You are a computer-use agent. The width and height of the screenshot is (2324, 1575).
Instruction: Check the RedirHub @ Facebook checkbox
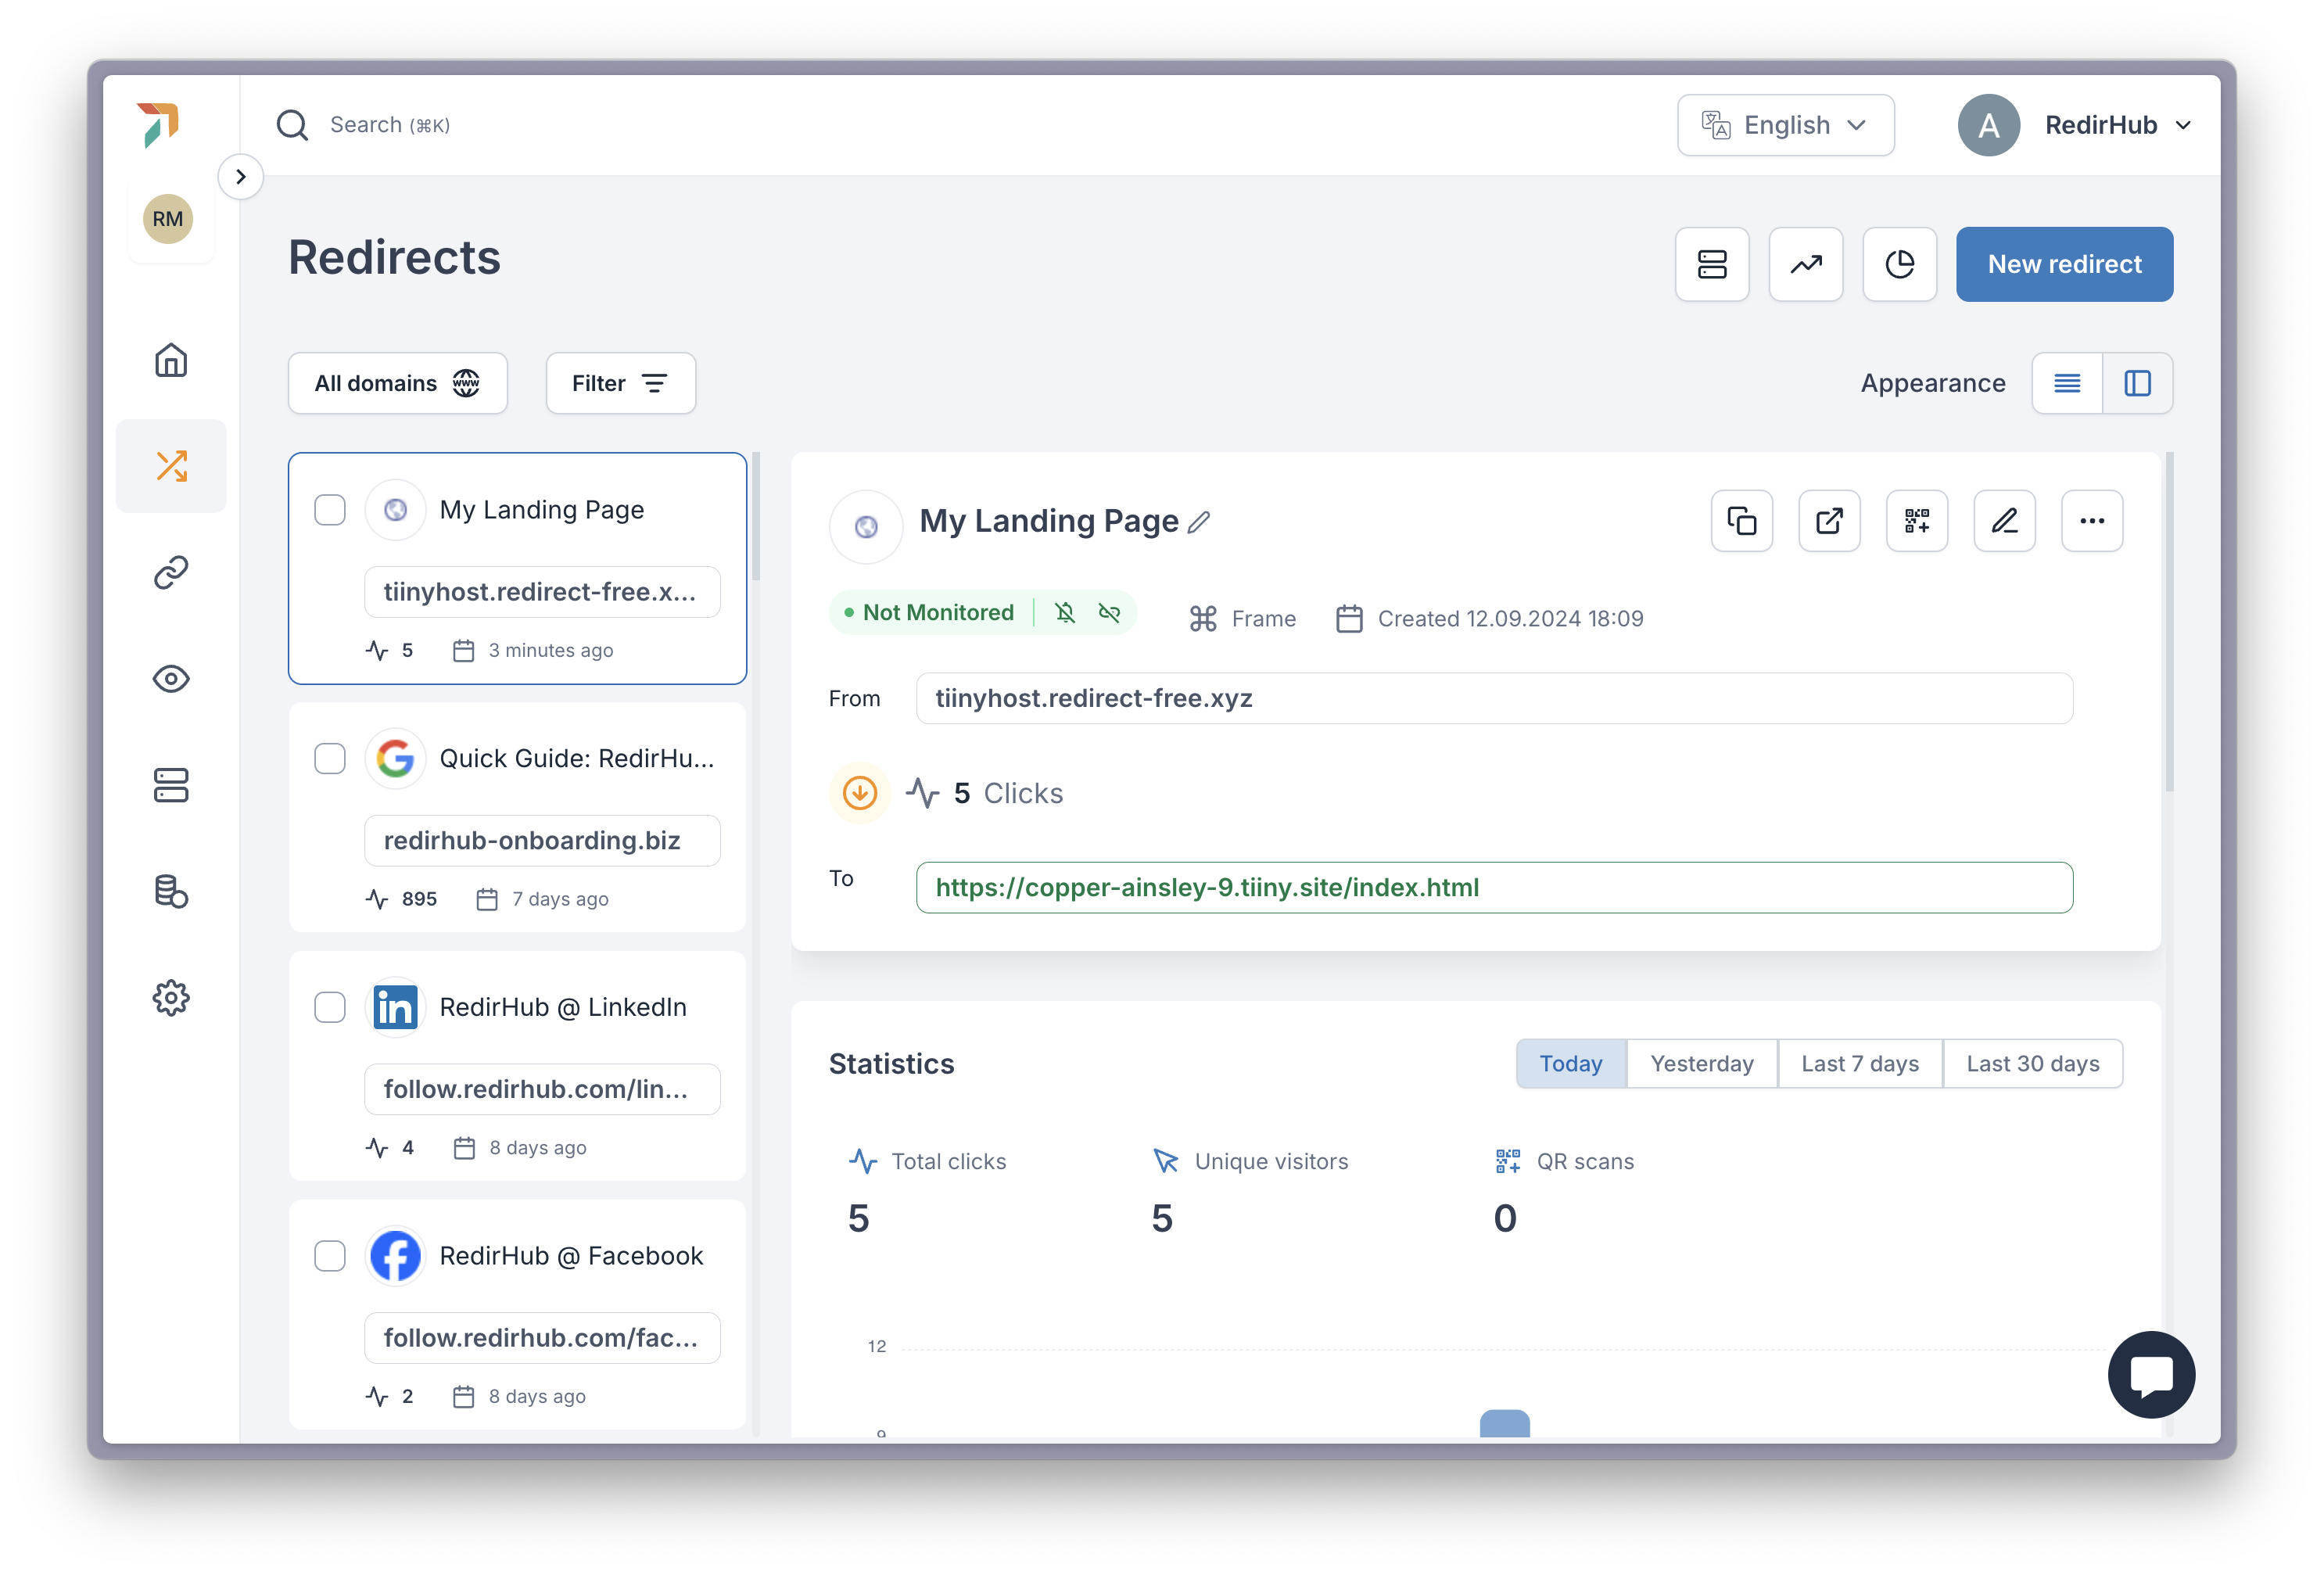pyautogui.click(x=329, y=1256)
